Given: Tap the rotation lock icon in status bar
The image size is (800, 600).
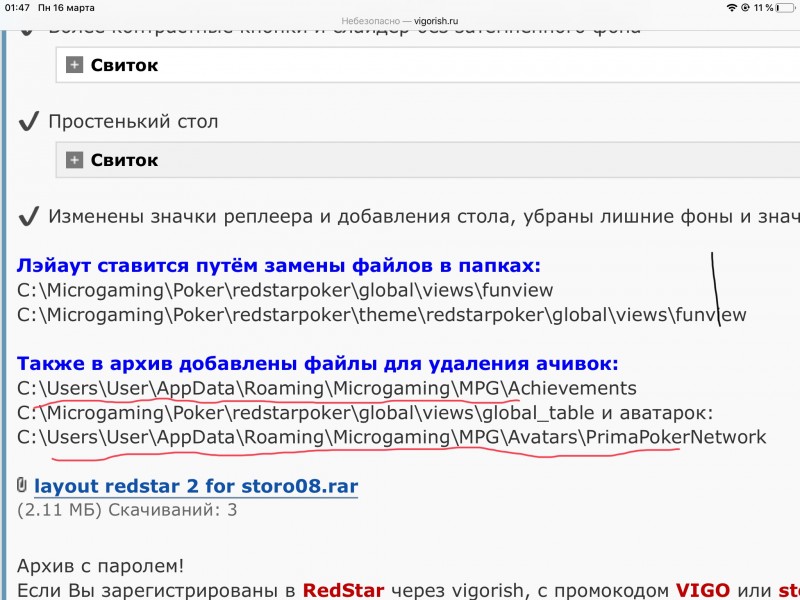Looking at the screenshot, I should 745,7.
